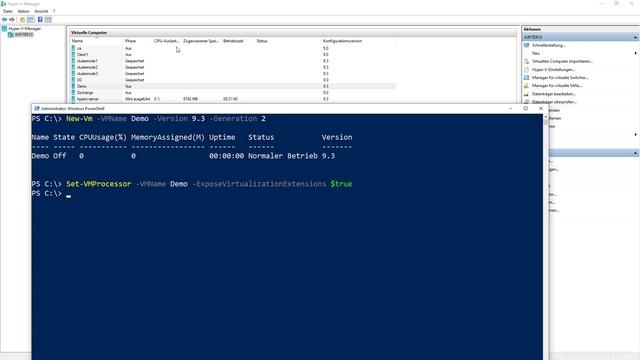The width and height of the screenshot is (640, 360).
Task: Select the clusternode2 virtual machine name
Action: 87,67
